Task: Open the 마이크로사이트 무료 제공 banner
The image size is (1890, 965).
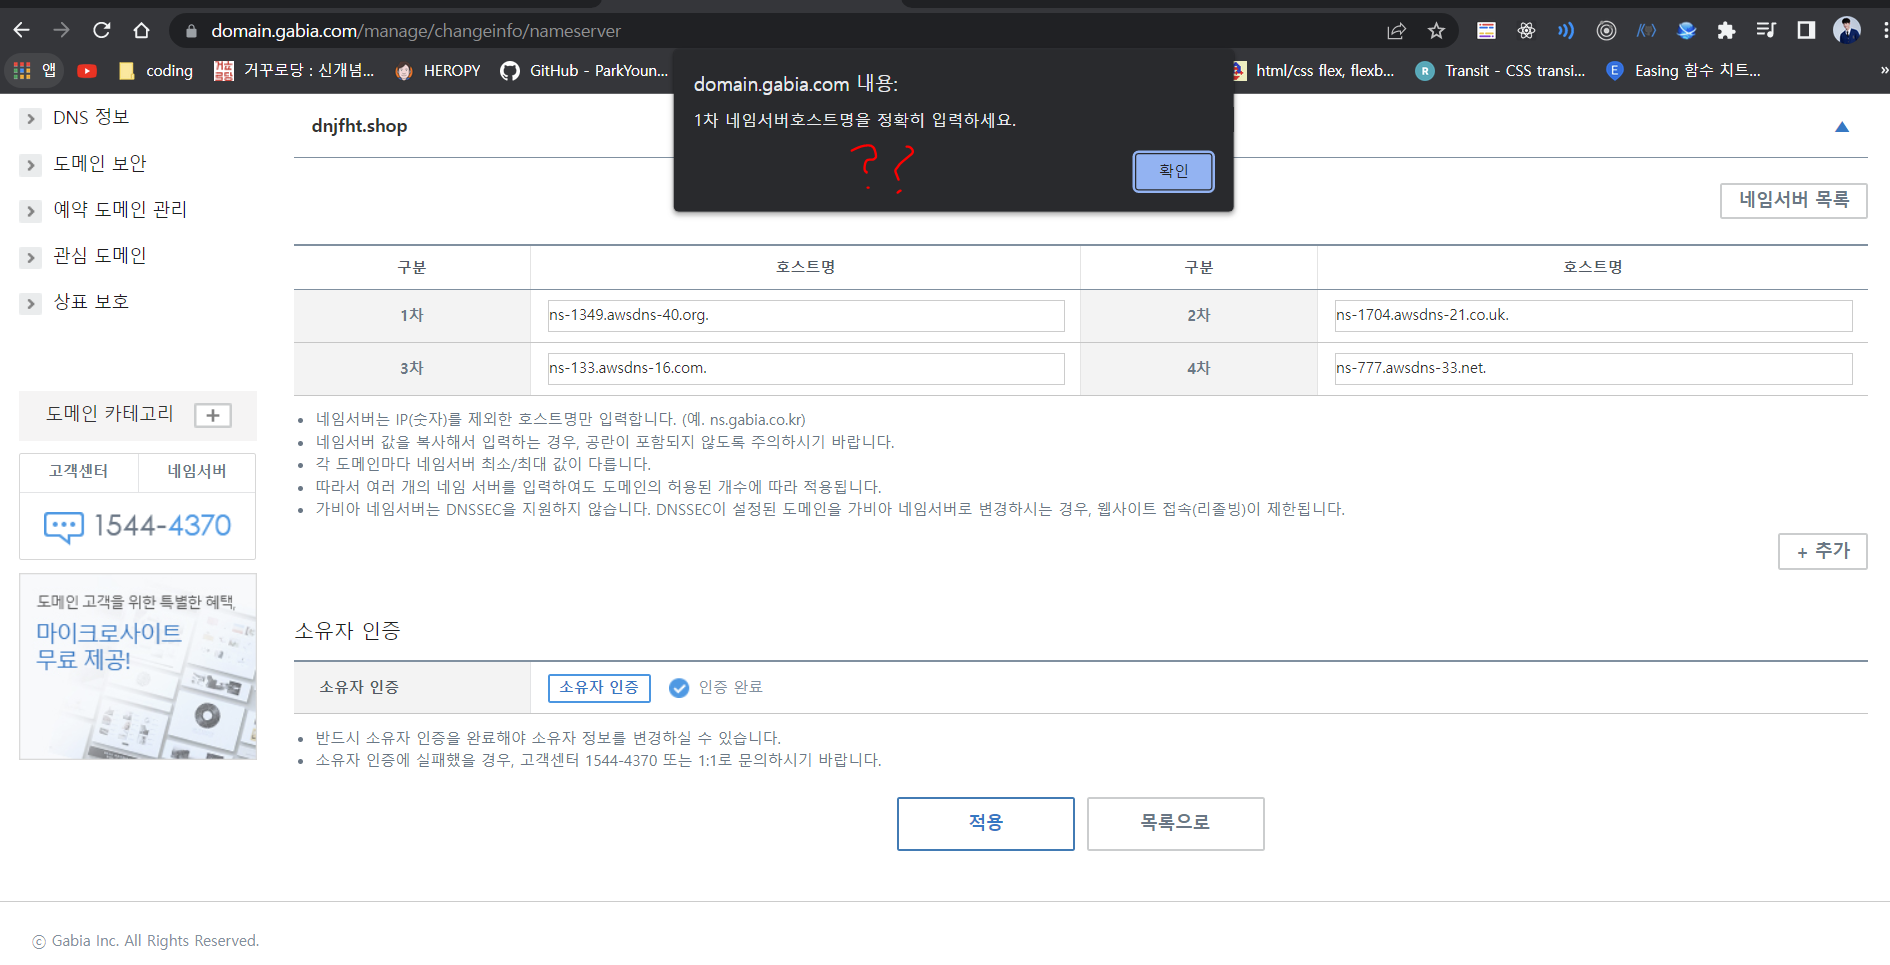Action: tap(138, 666)
